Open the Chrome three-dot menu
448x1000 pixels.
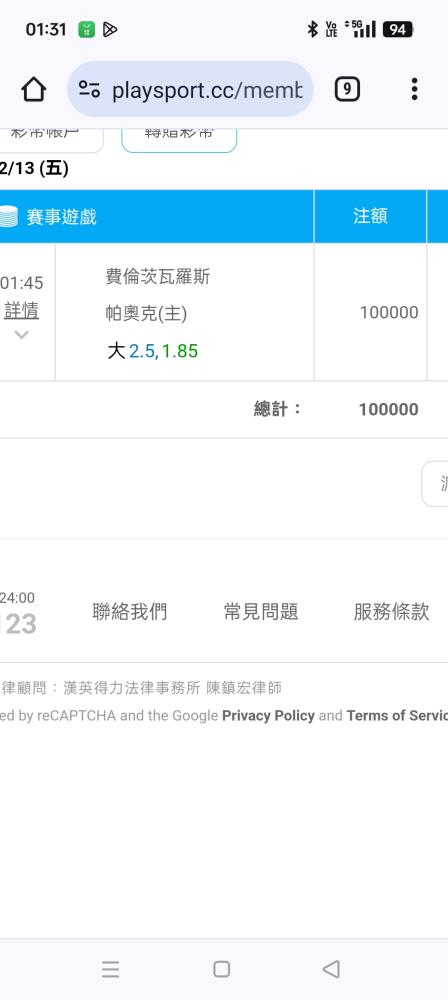click(x=414, y=89)
